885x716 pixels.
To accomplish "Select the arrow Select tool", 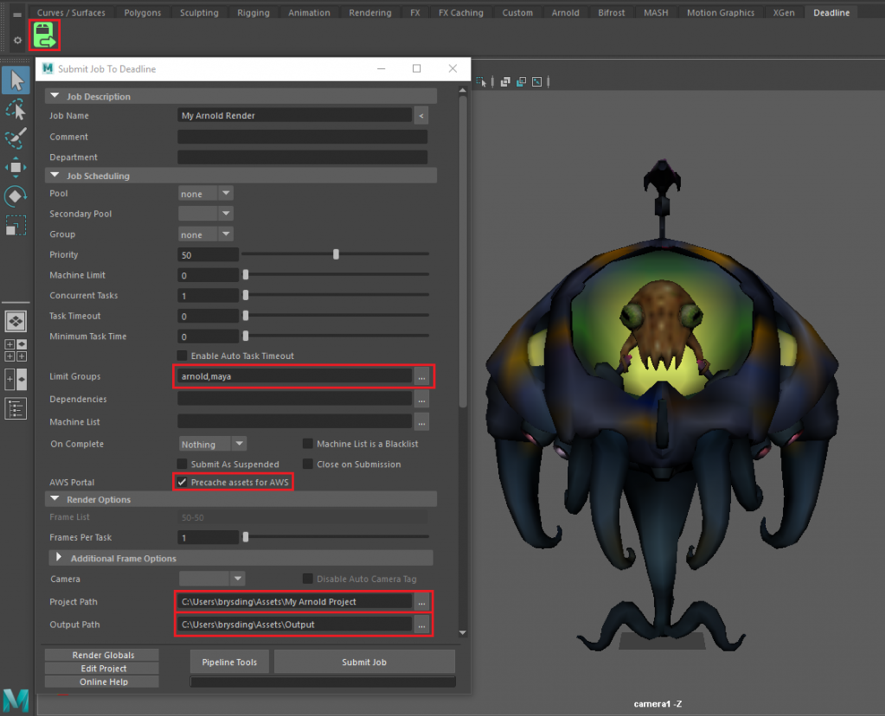I will click(16, 79).
